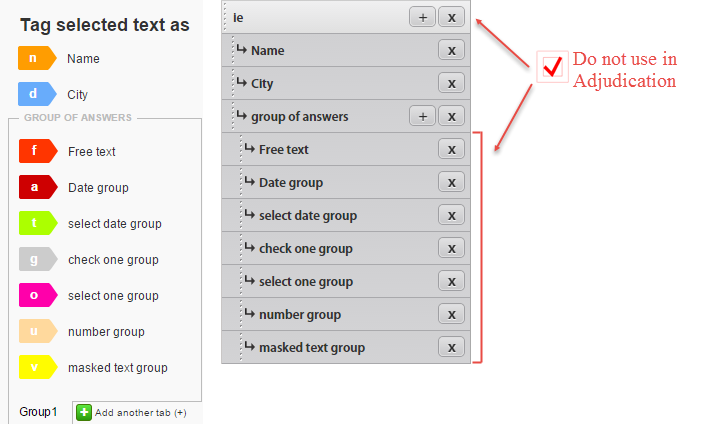This screenshot has width=720, height=424.
Task: Toggle the 'Do not use in Adjudication' checkbox
Action: point(552,67)
